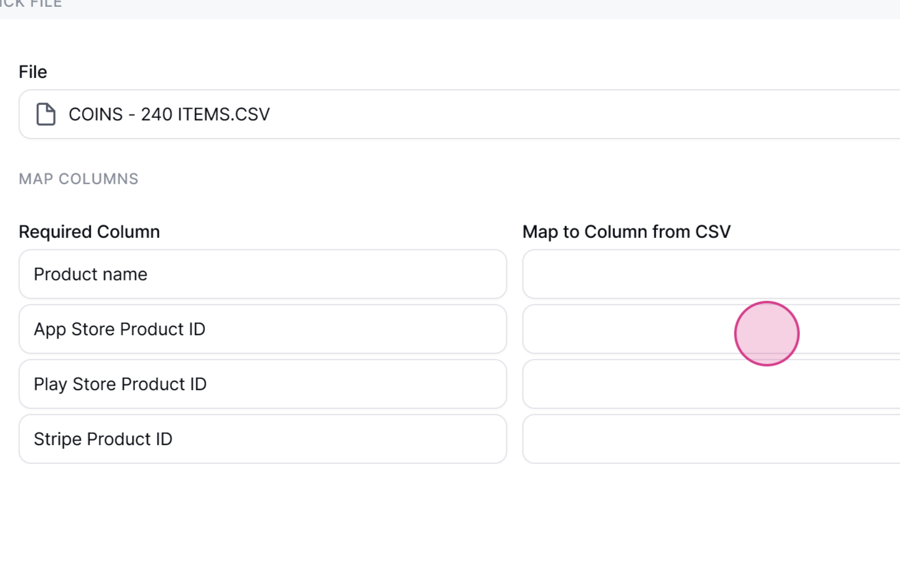Click the document icon beside the CSV filename
The image size is (900, 562).
tap(46, 114)
